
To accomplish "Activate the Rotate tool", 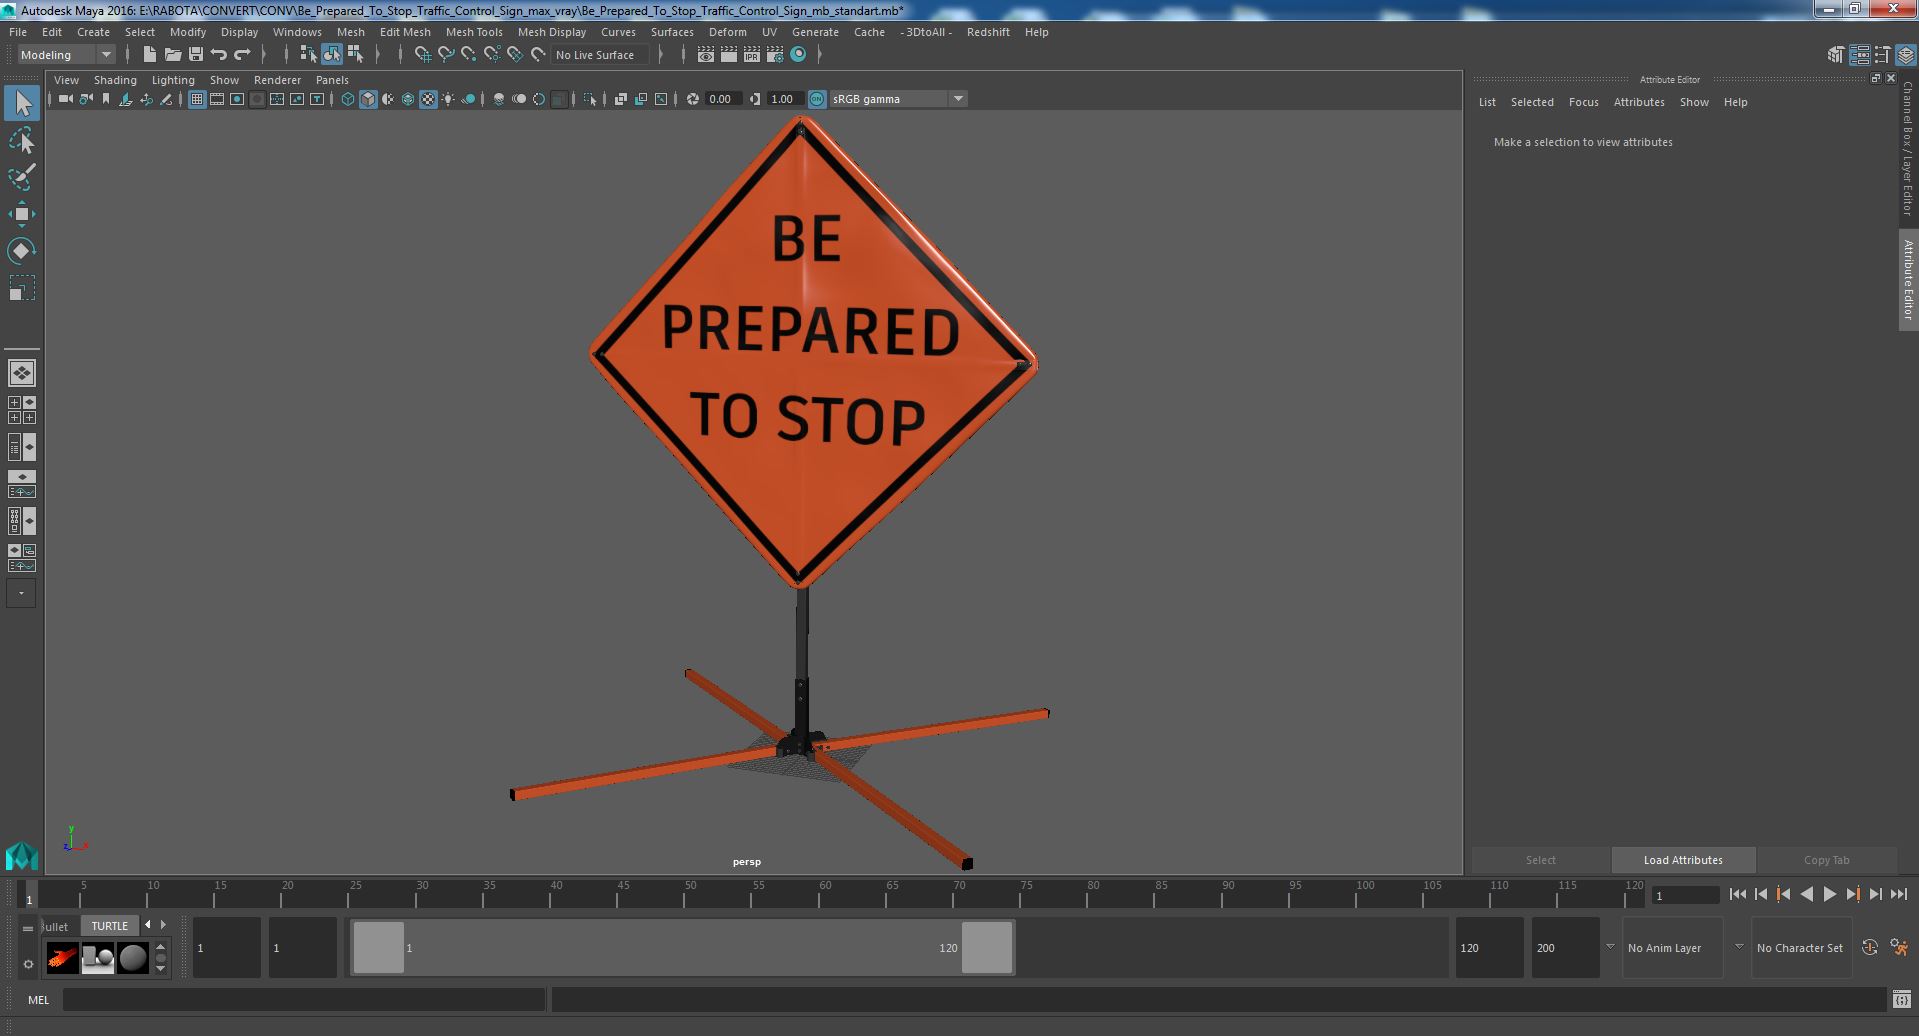I will (21, 250).
